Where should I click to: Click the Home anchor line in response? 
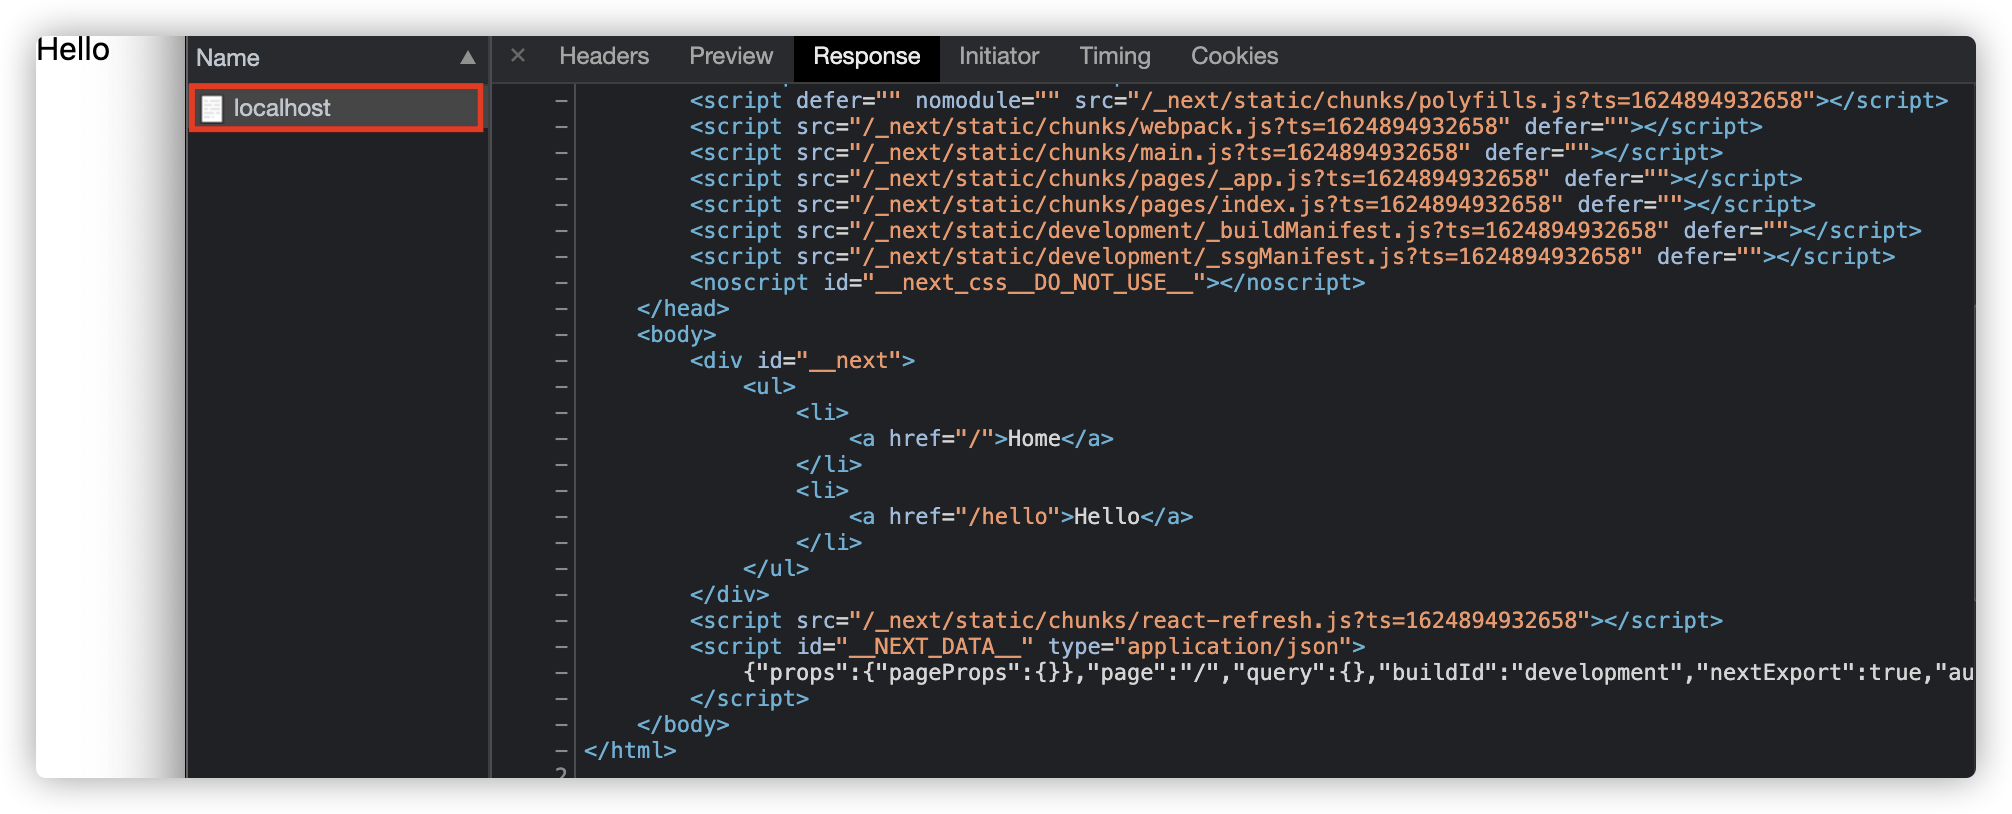pyautogui.click(x=981, y=439)
